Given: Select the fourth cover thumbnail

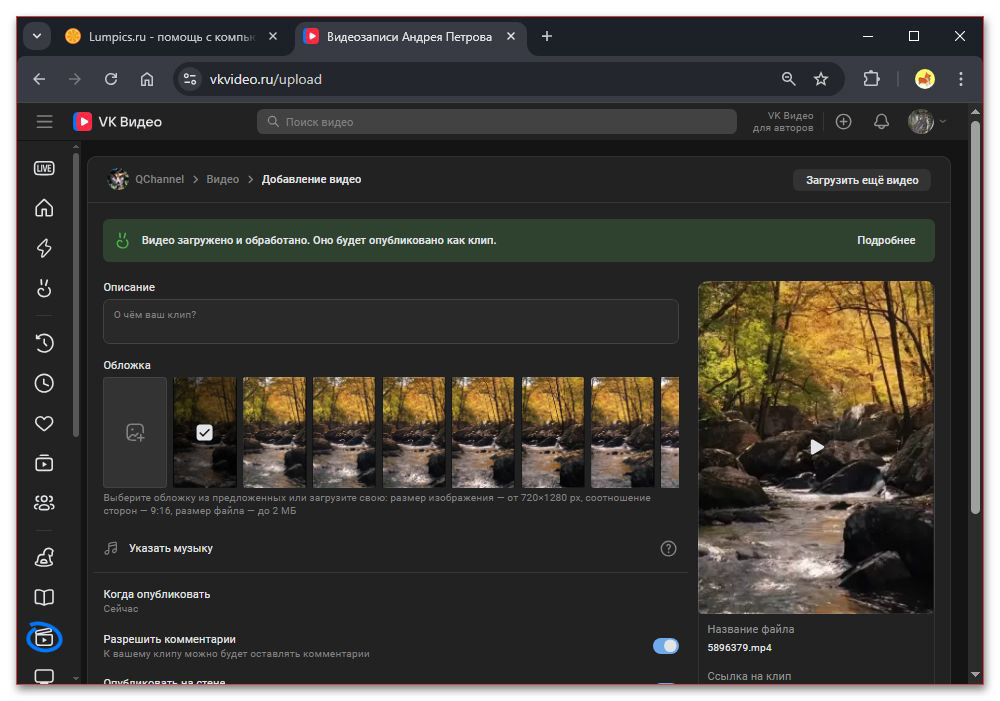Looking at the screenshot, I should (414, 432).
